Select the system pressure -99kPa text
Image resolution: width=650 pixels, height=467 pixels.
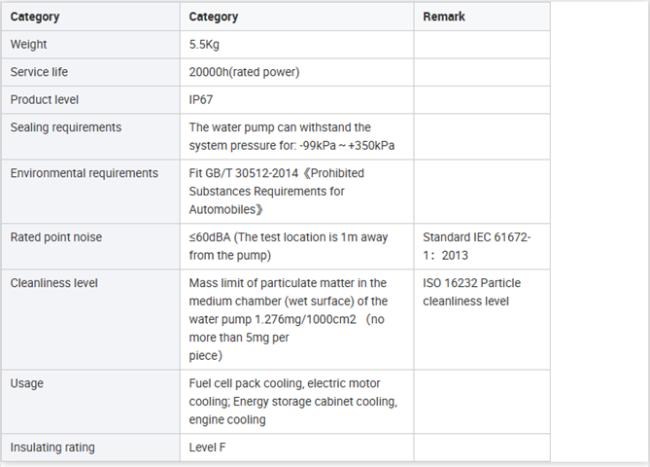tap(292, 145)
